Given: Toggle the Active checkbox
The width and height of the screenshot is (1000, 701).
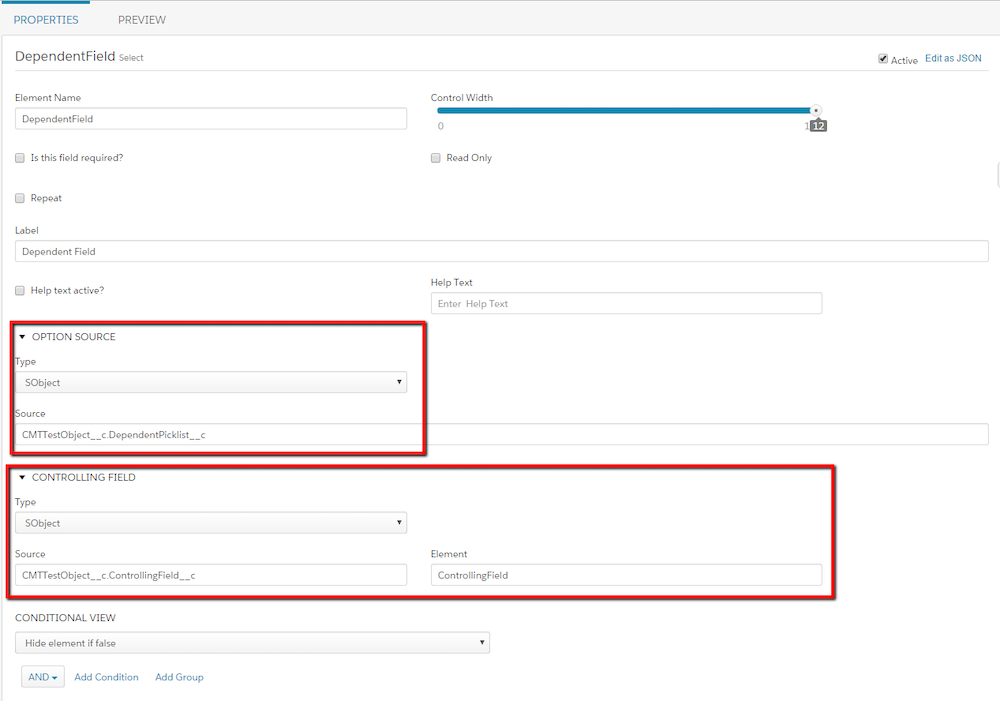Looking at the screenshot, I should click(883, 59).
